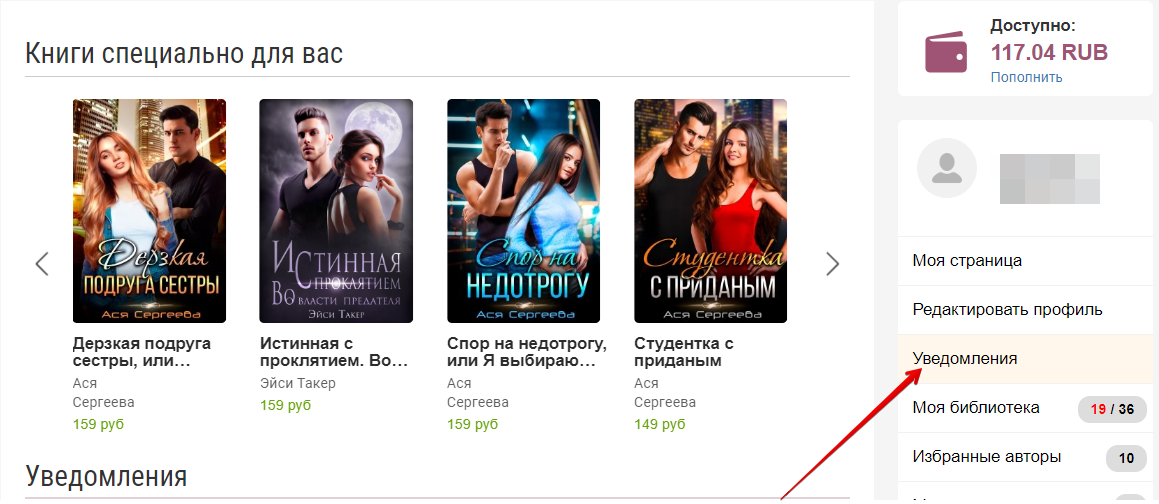Click the title "Спор на недотрогу, или Я выбираю…"
The image size is (1159, 504).
point(527,353)
